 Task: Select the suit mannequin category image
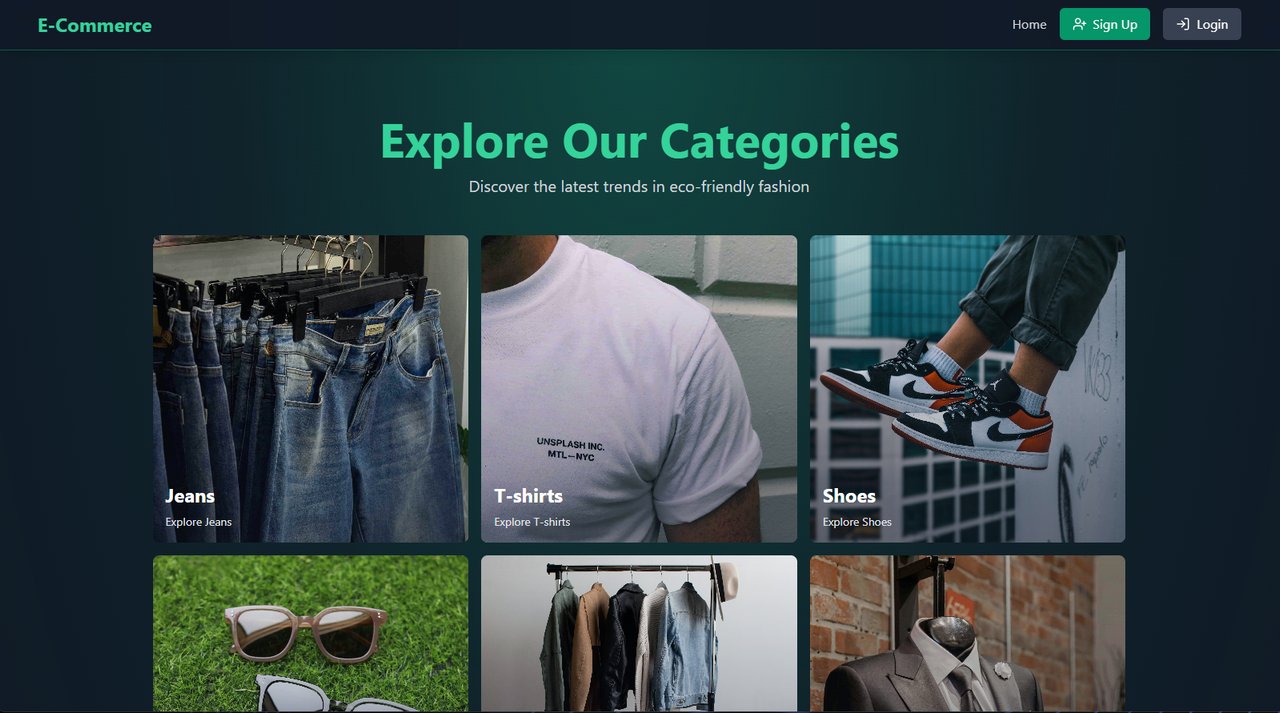coord(967,634)
